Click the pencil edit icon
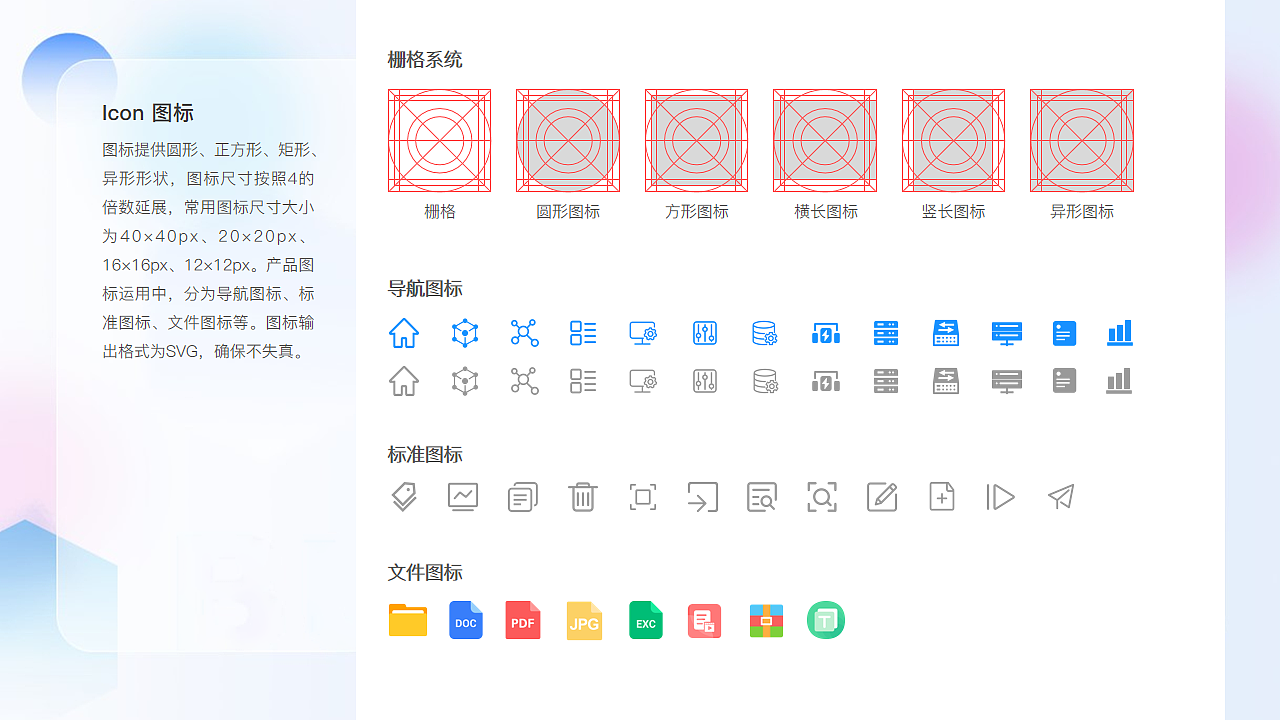Screen dimensions: 1280x720 pos(882,497)
